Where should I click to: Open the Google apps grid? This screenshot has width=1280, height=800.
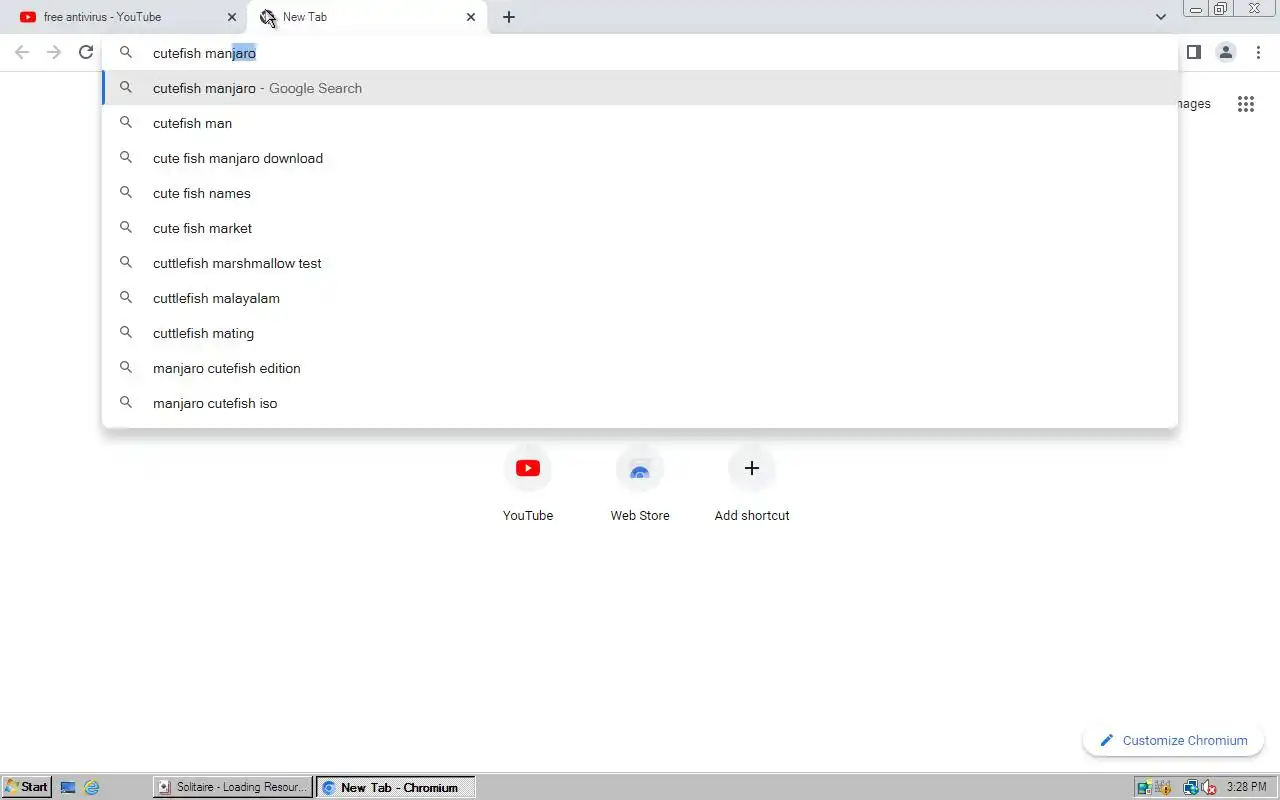click(x=1246, y=104)
